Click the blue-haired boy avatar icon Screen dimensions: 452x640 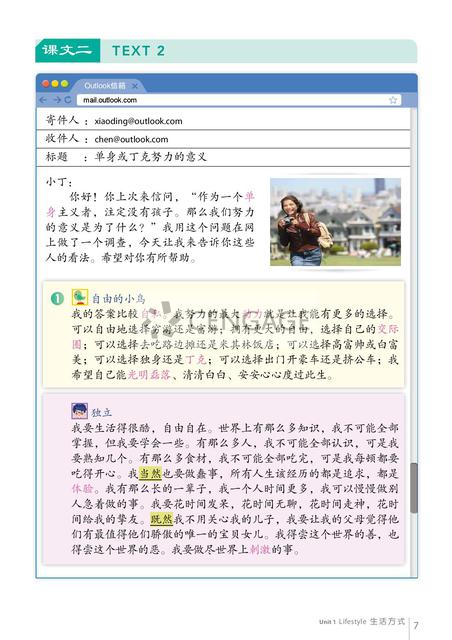click(x=79, y=411)
